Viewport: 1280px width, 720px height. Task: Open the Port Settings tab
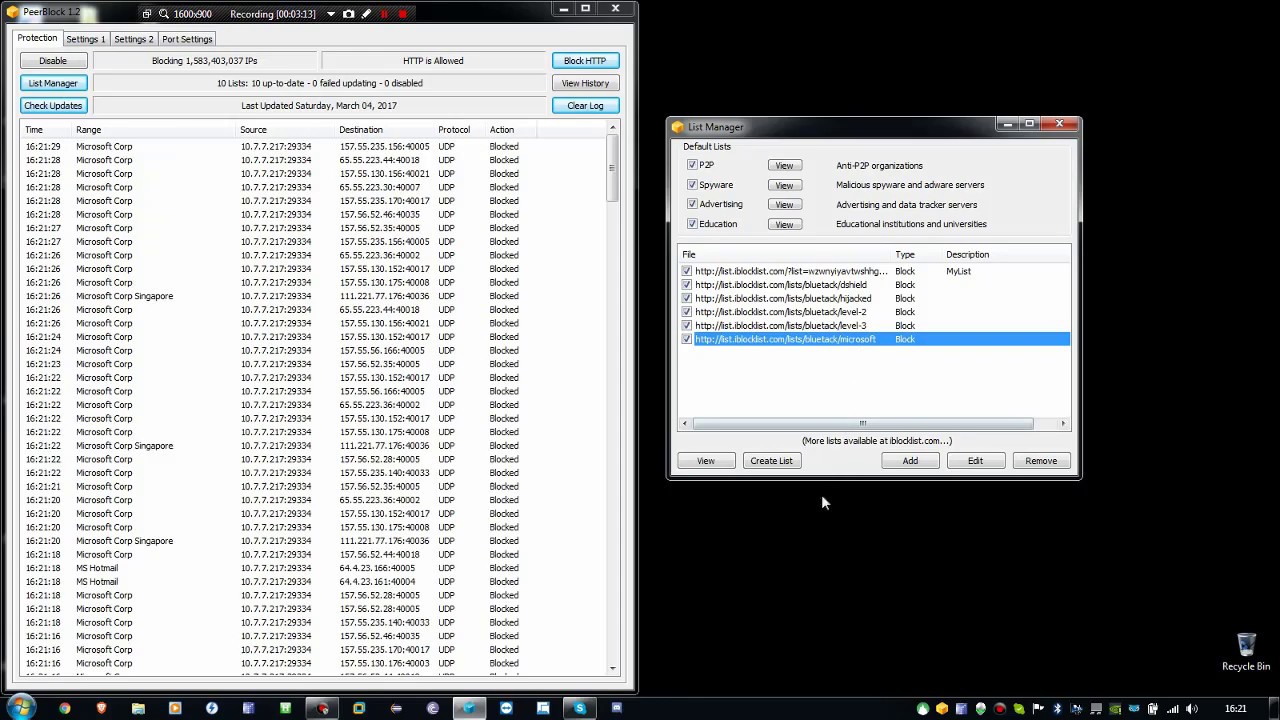pyautogui.click(x=187, y=39)
